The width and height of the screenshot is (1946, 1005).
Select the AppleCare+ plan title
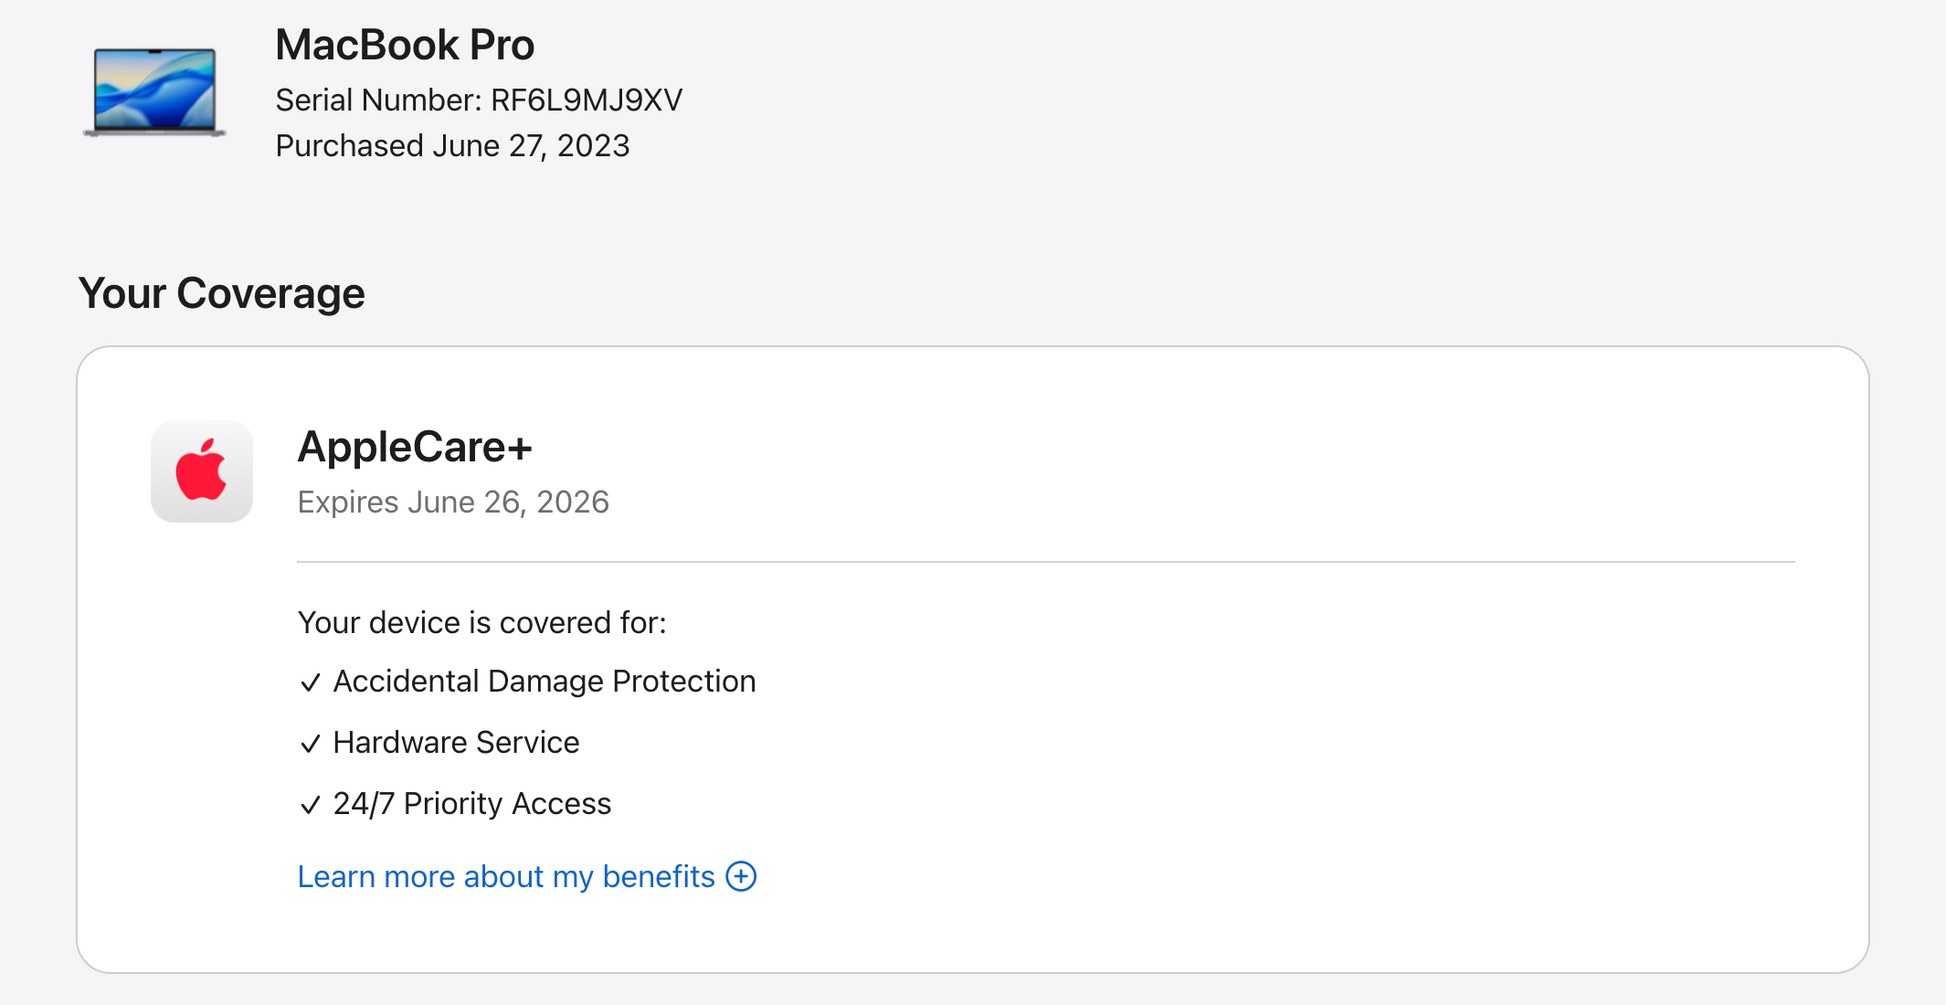tap(414, 447)
